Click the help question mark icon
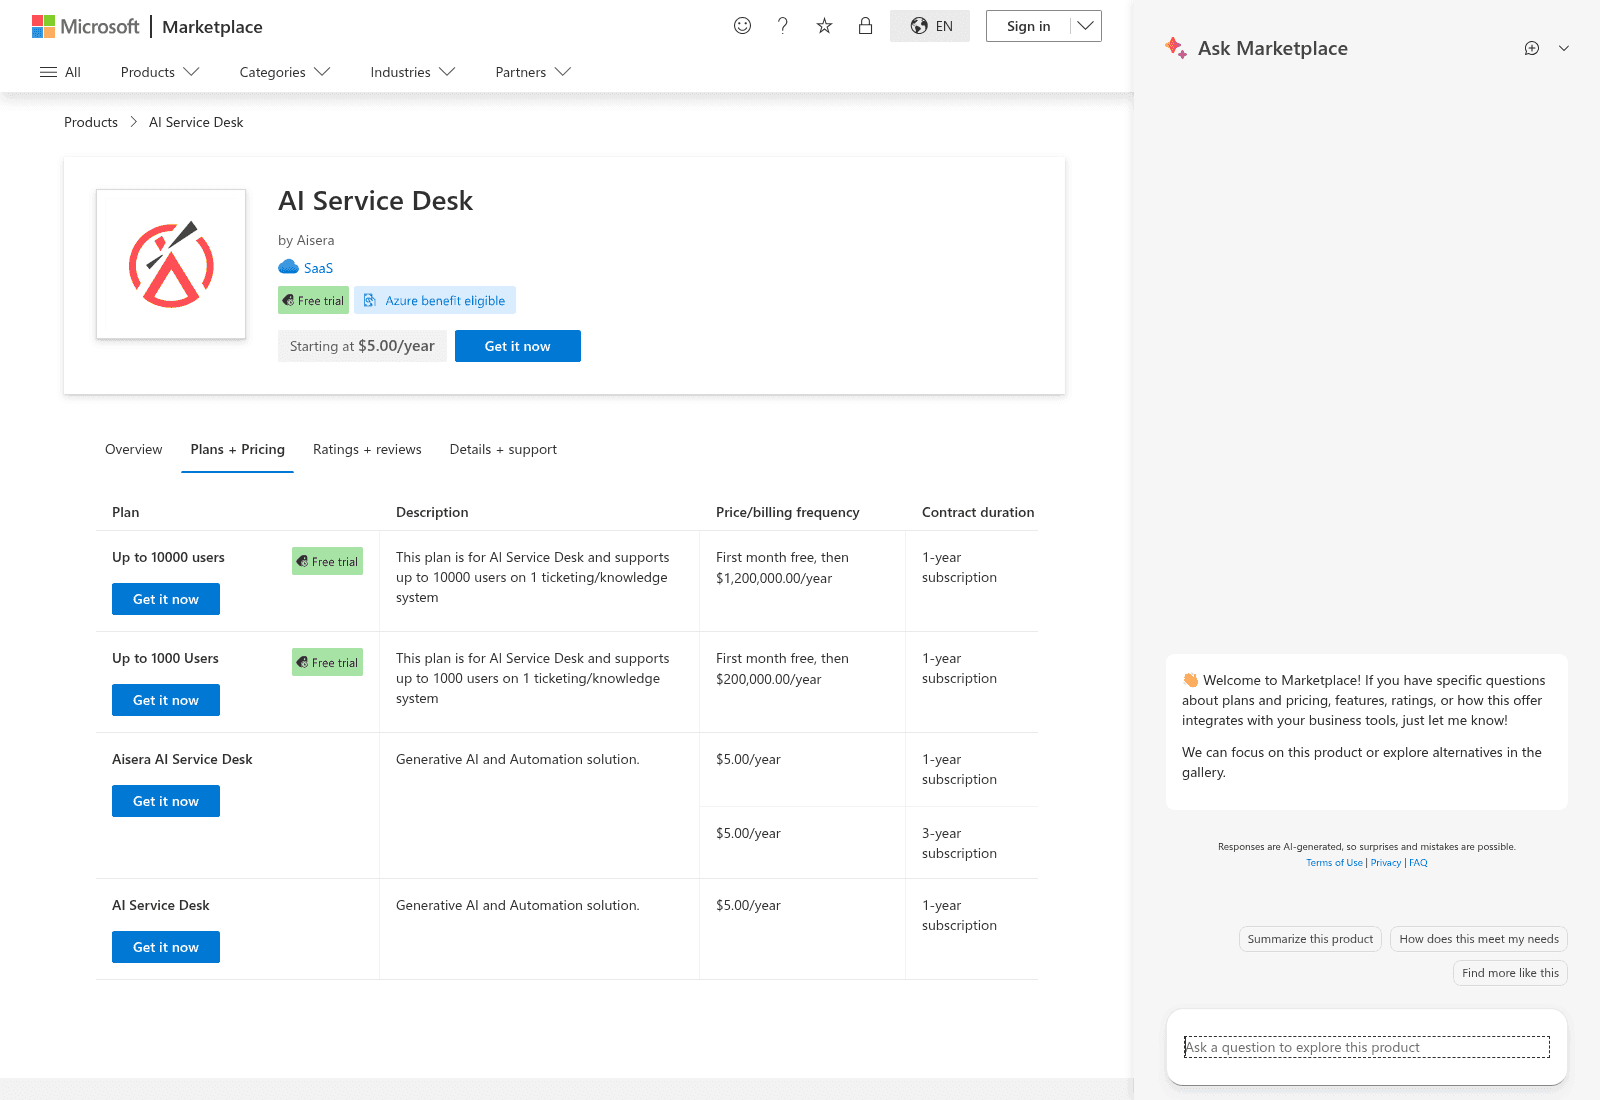1600x1100 pixels. point(783,26)
